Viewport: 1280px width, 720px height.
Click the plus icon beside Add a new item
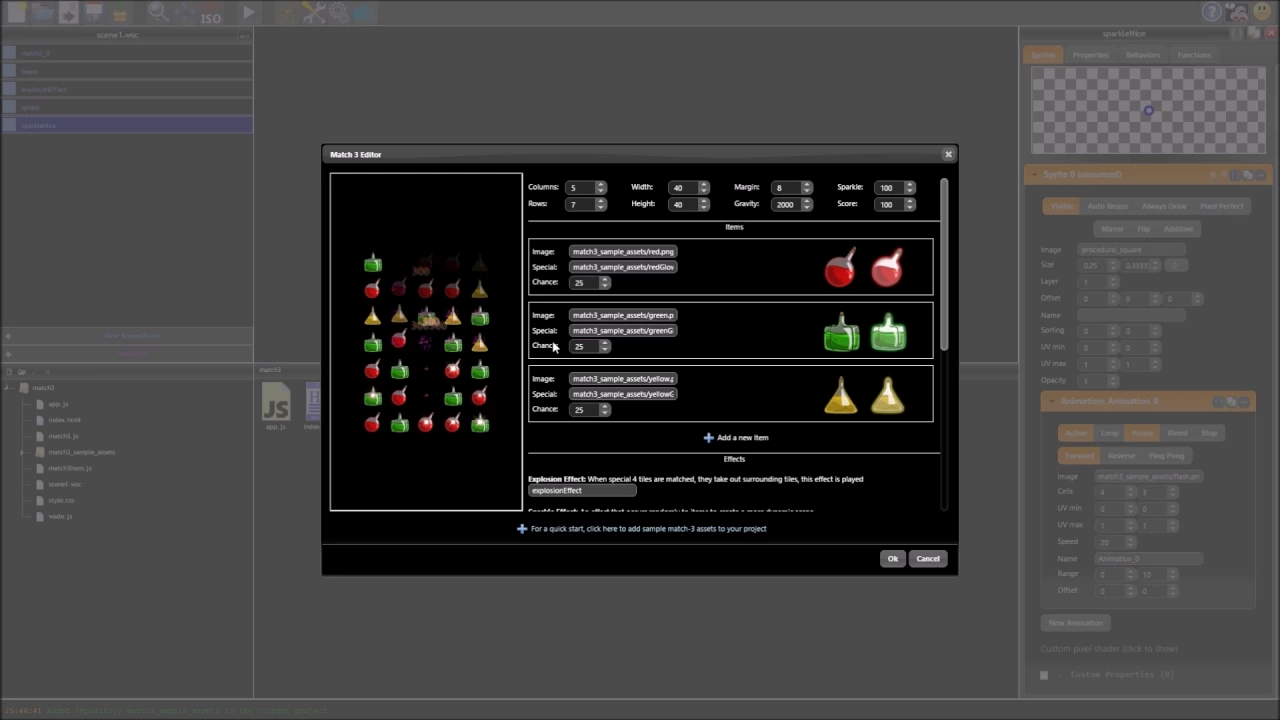coord(708,437)
